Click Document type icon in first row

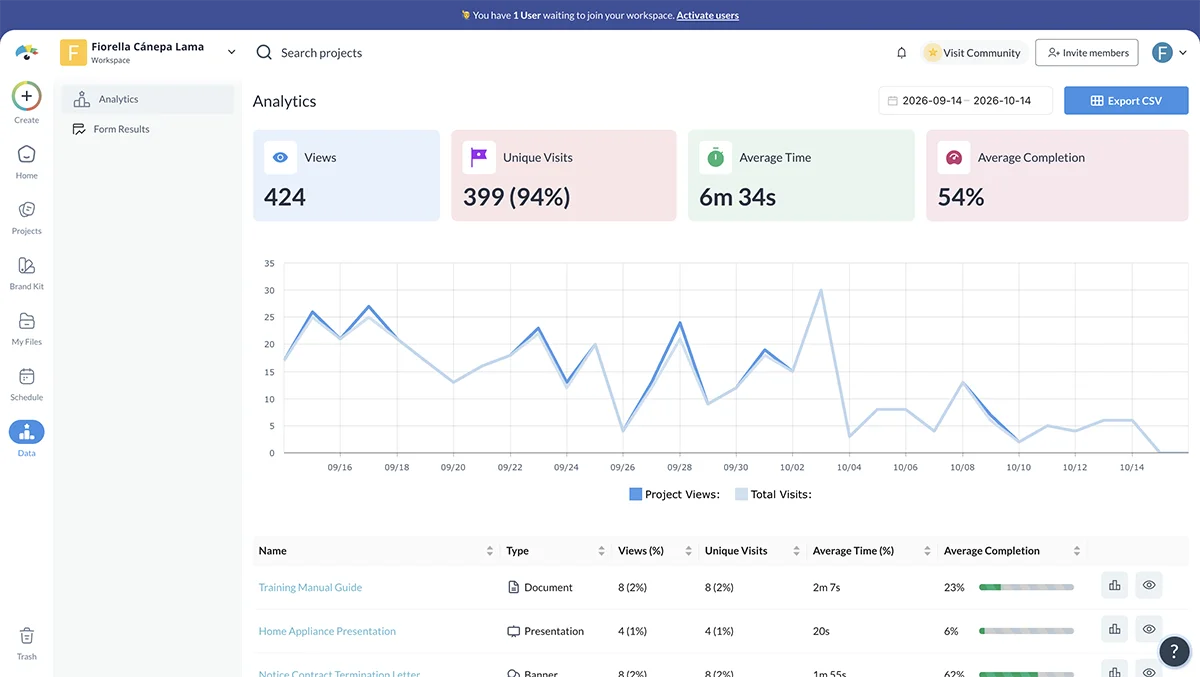coord(514,587)
